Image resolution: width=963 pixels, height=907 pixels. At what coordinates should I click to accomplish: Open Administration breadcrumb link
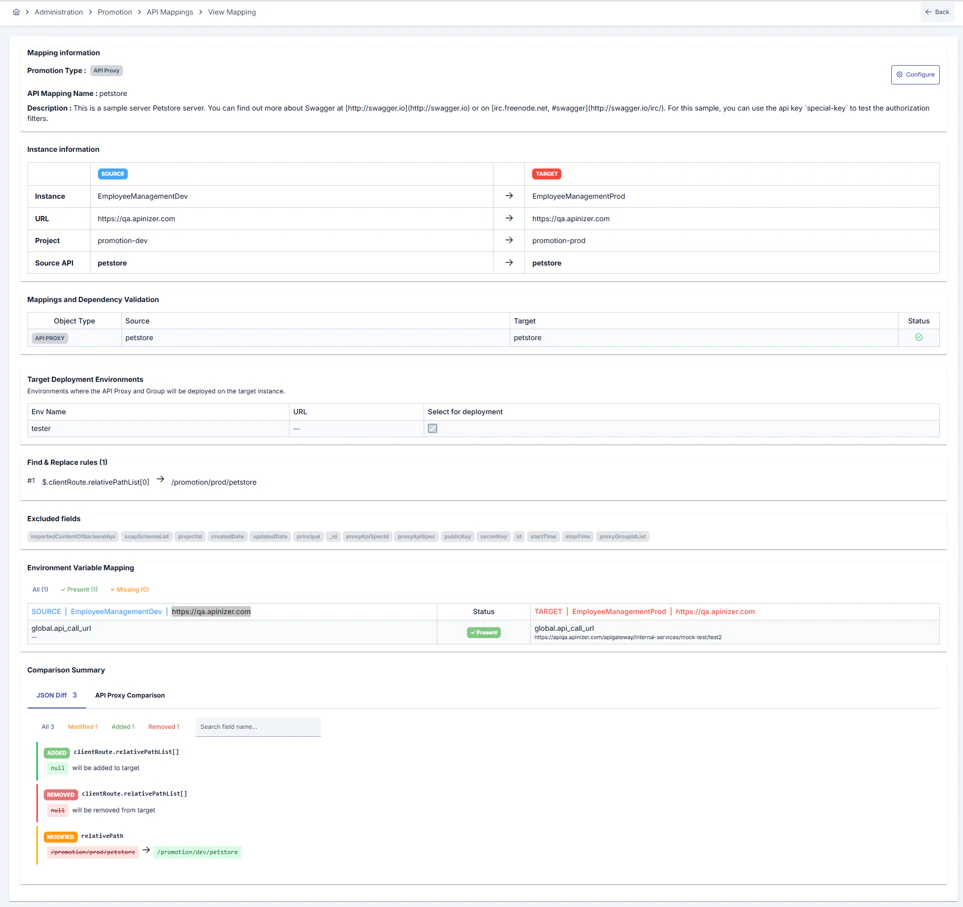(58, 12)
